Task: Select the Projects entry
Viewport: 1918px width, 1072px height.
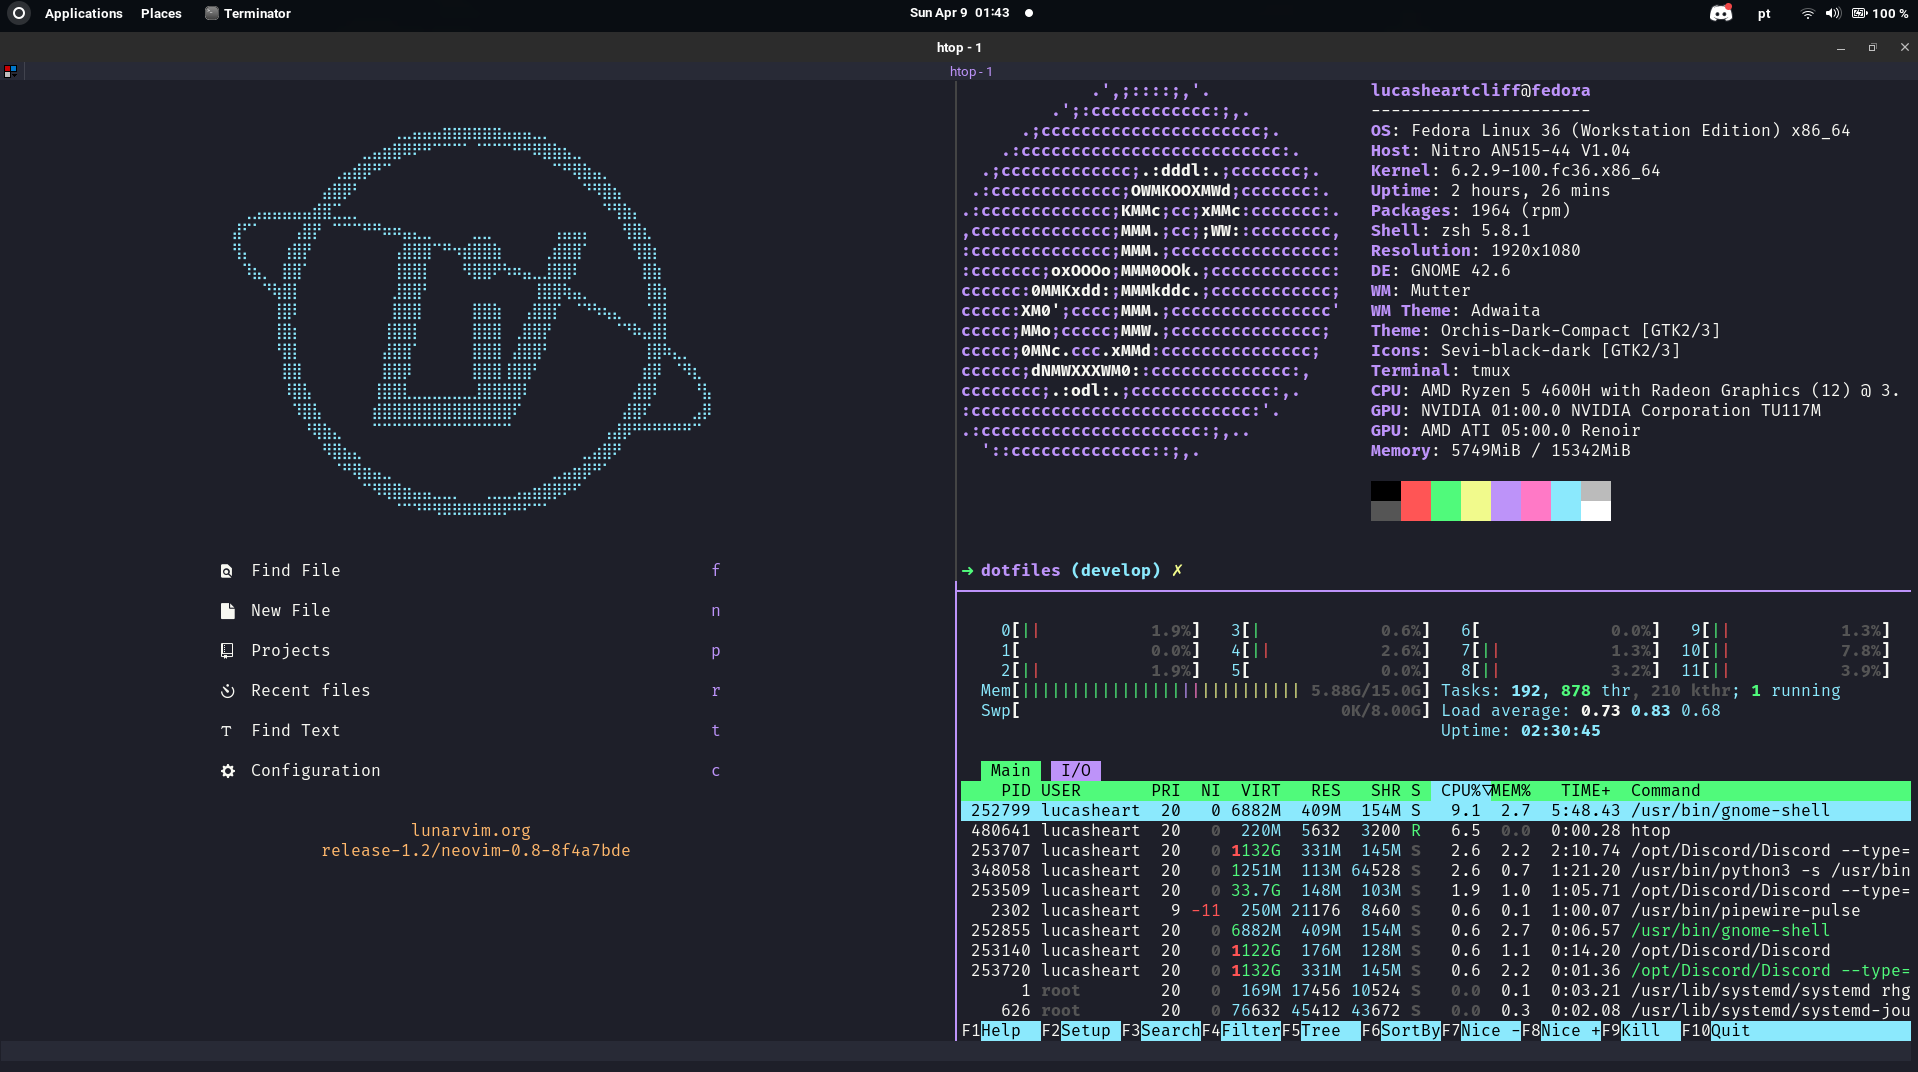Action: pos(291,650)
